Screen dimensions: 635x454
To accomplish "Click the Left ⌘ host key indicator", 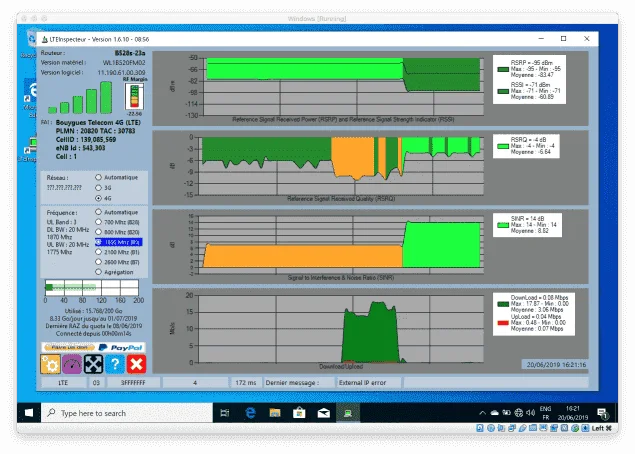I will 601,428.
